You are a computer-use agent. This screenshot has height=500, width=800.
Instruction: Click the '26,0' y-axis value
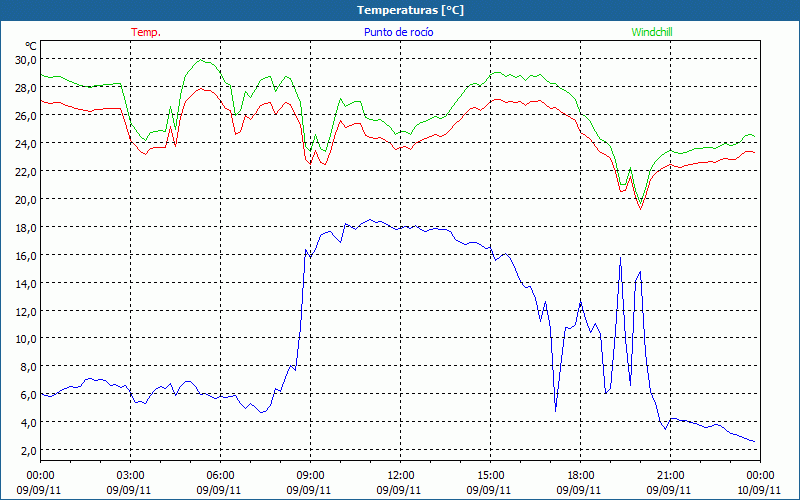click(27, 116)
